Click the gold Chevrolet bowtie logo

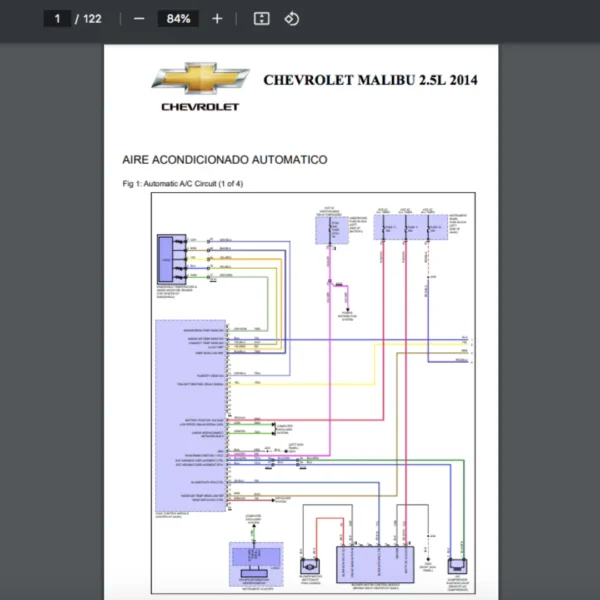(x=200, y=80)
